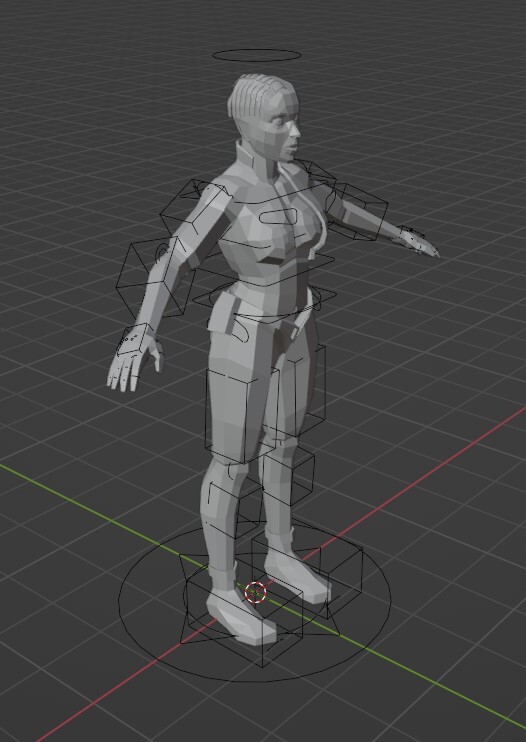Image resolution: width=526 pixels, height=742 pixels.
Task: Select the box control around the rear foot
Action: 307,568
